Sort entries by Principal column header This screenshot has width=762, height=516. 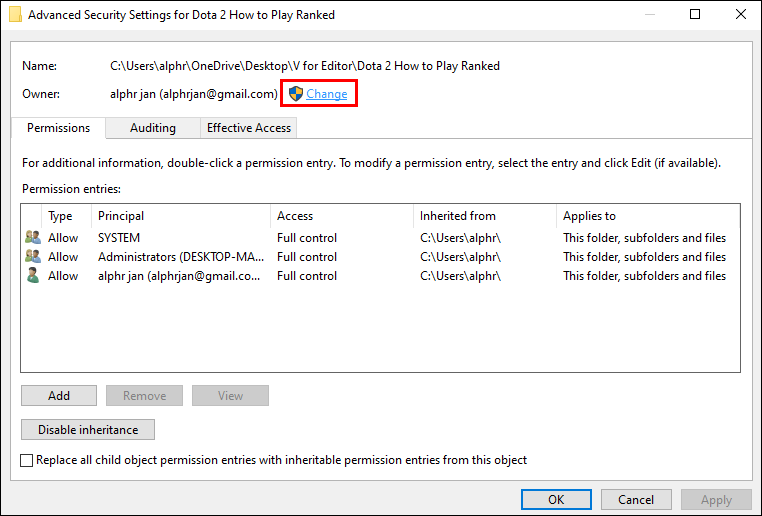121,216
